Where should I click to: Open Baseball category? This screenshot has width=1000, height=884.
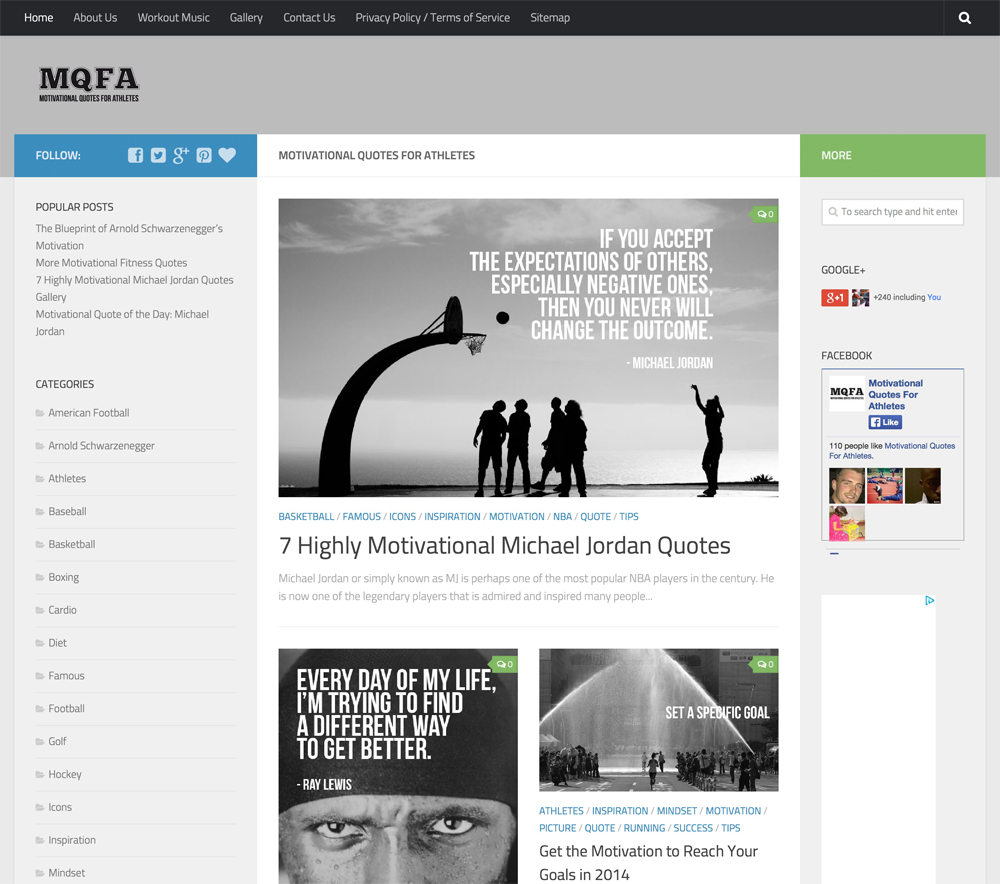[x=67, y=512]
